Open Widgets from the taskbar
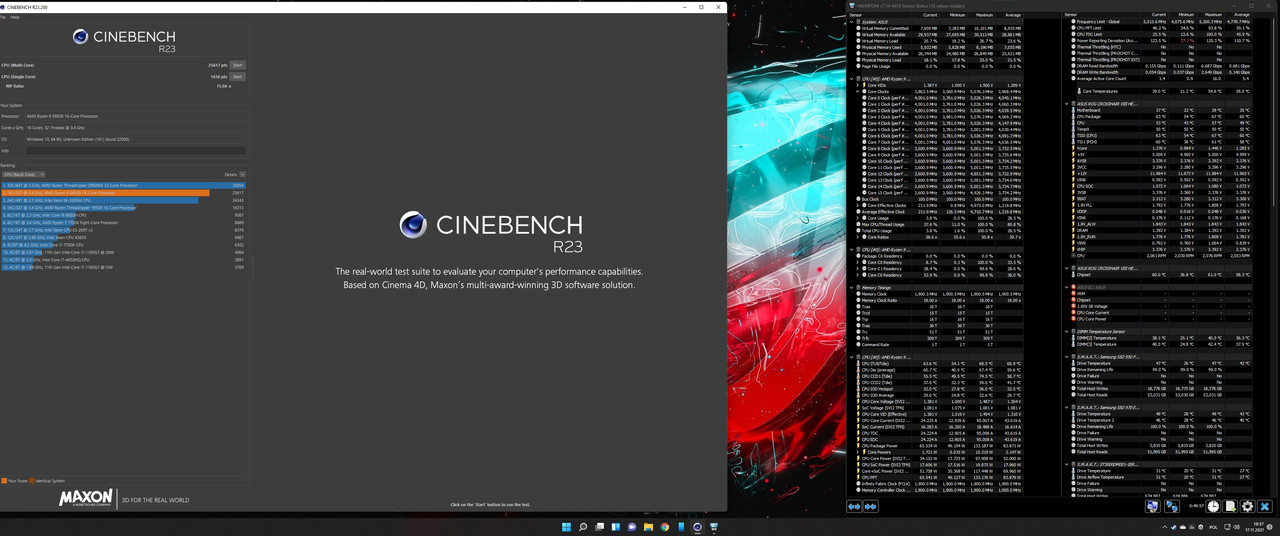Viewport: 1280px width, 536px height. 616,527
